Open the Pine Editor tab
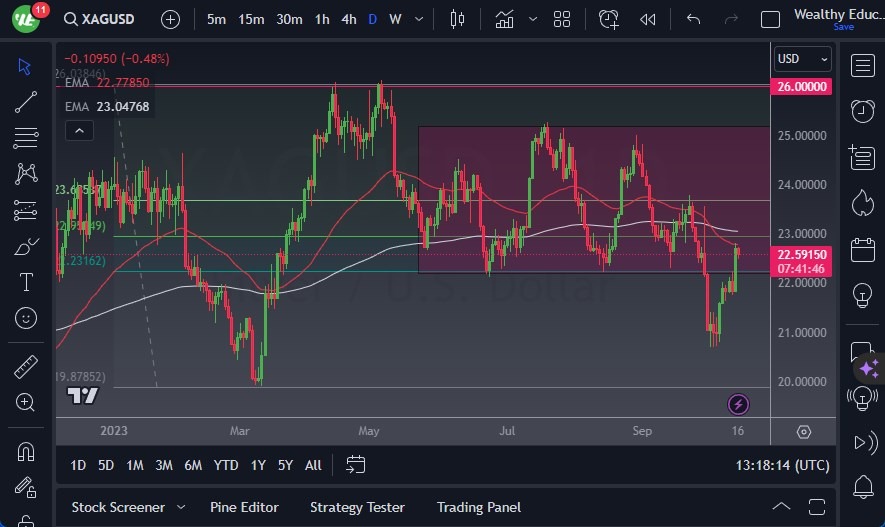885x527 pixels. coord(244,507)
